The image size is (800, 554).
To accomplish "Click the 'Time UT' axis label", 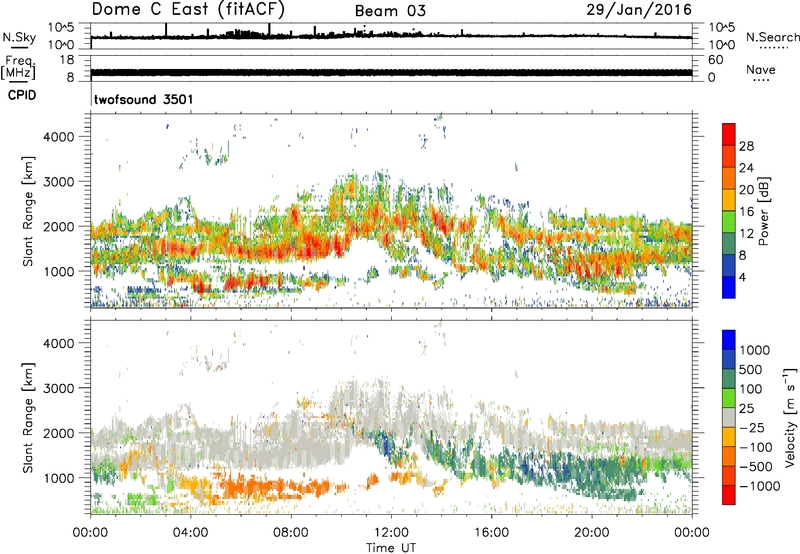I will click(391, 548).
